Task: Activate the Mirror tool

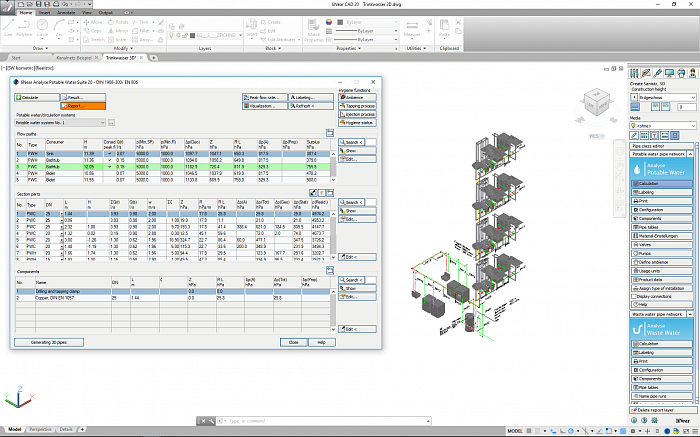Action: coord(118,31)
